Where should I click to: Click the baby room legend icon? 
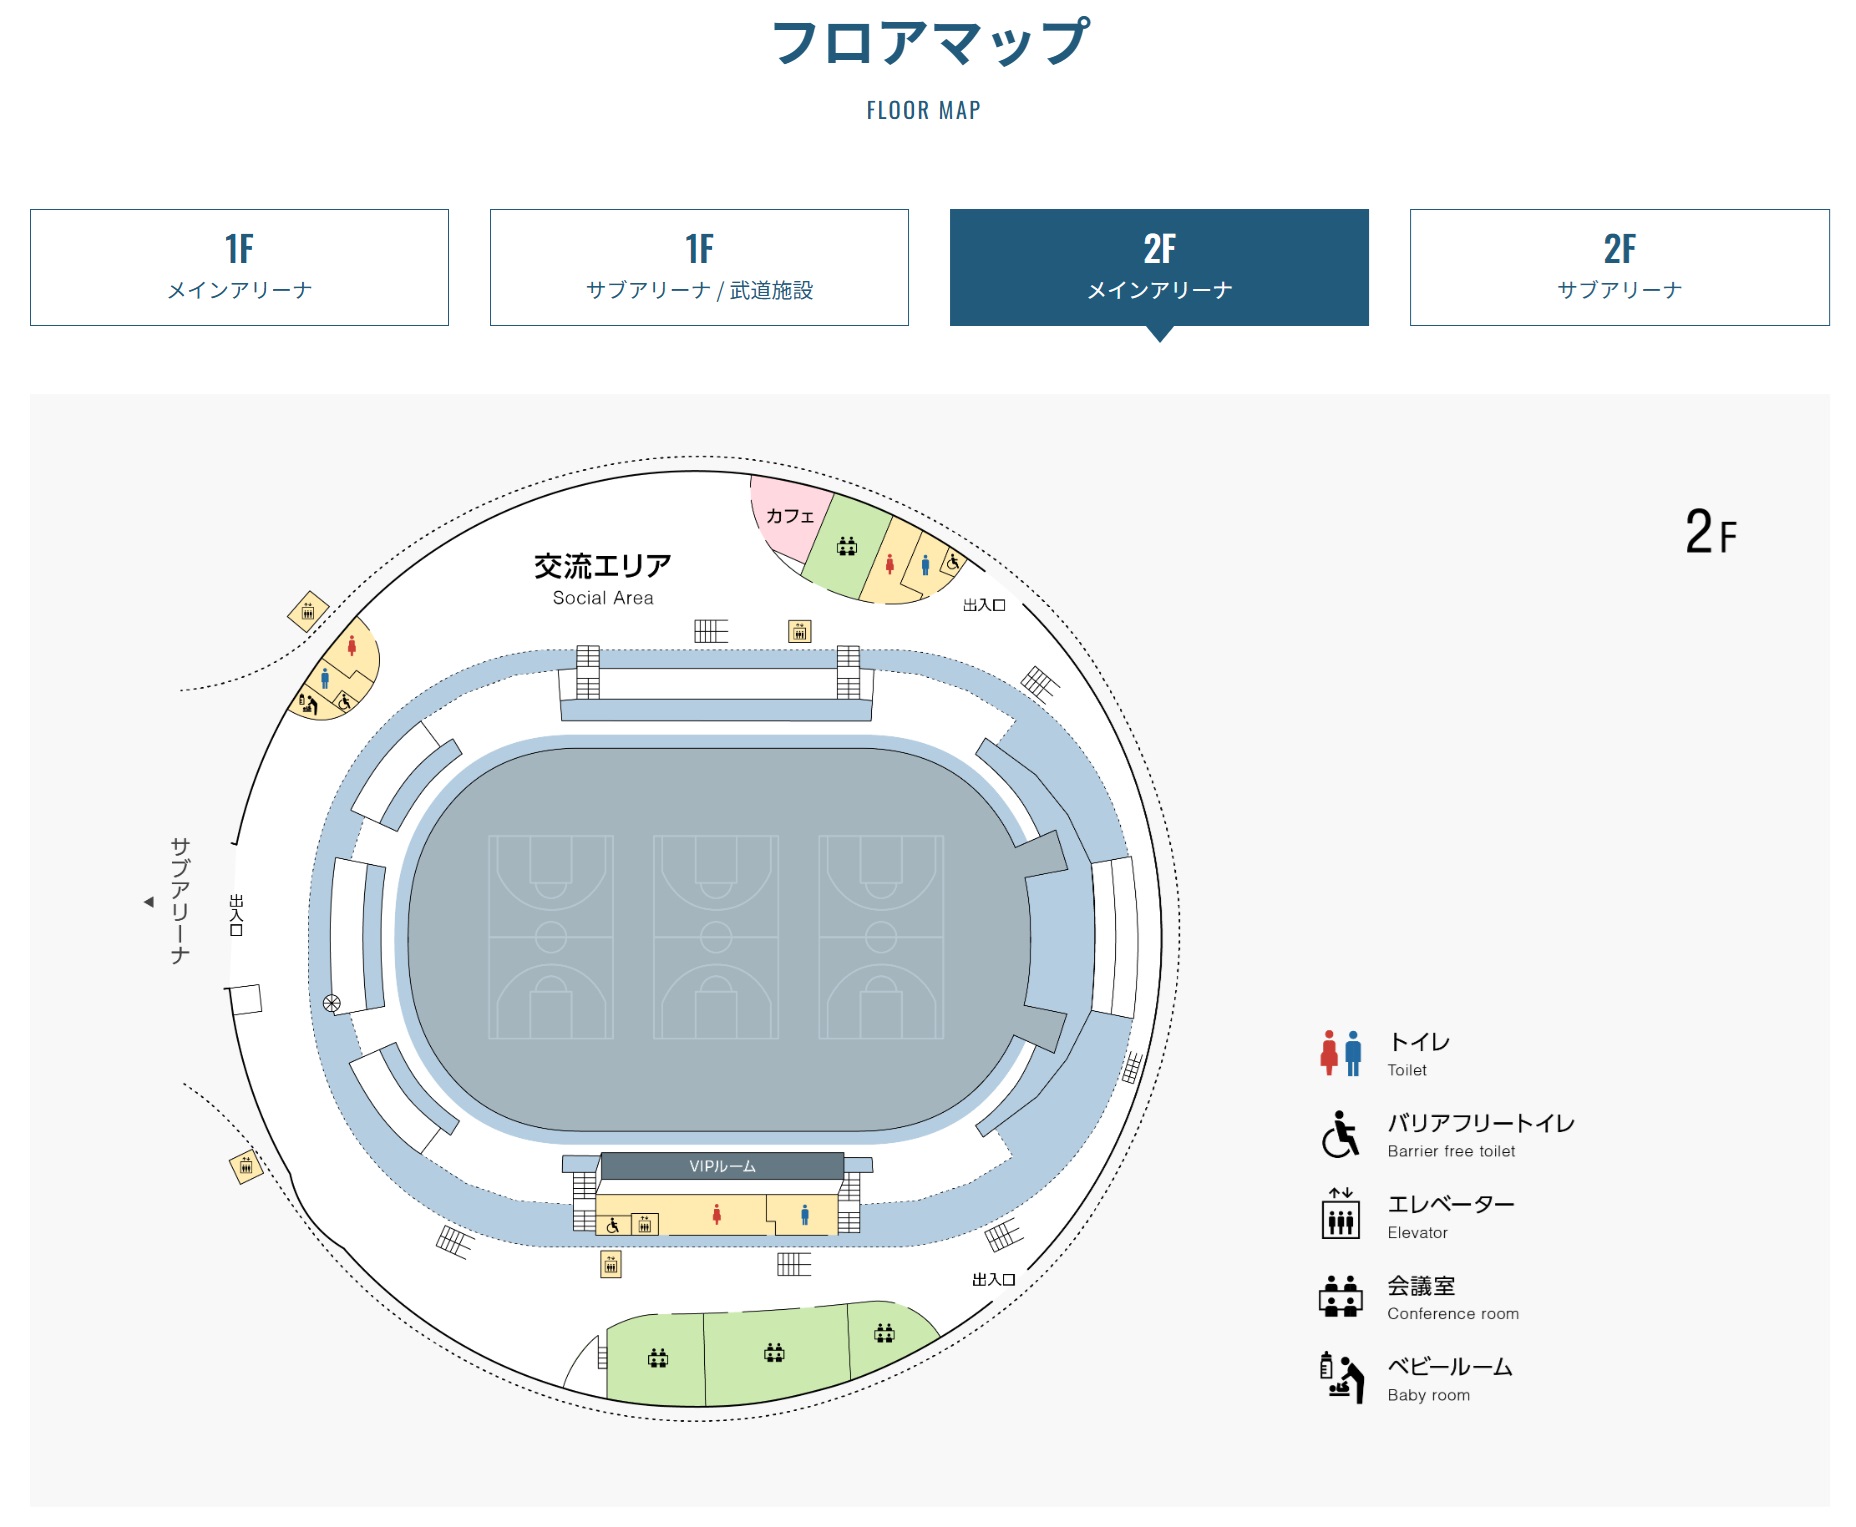[1341, 1377]
